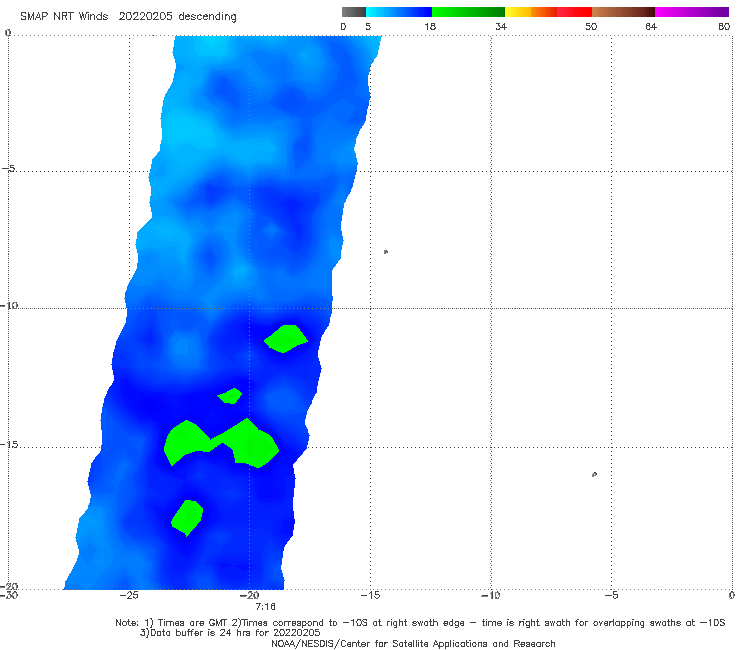Click the red segment of the color bar
The width and height of the screenshot is (740, 650).
(574, 12)
